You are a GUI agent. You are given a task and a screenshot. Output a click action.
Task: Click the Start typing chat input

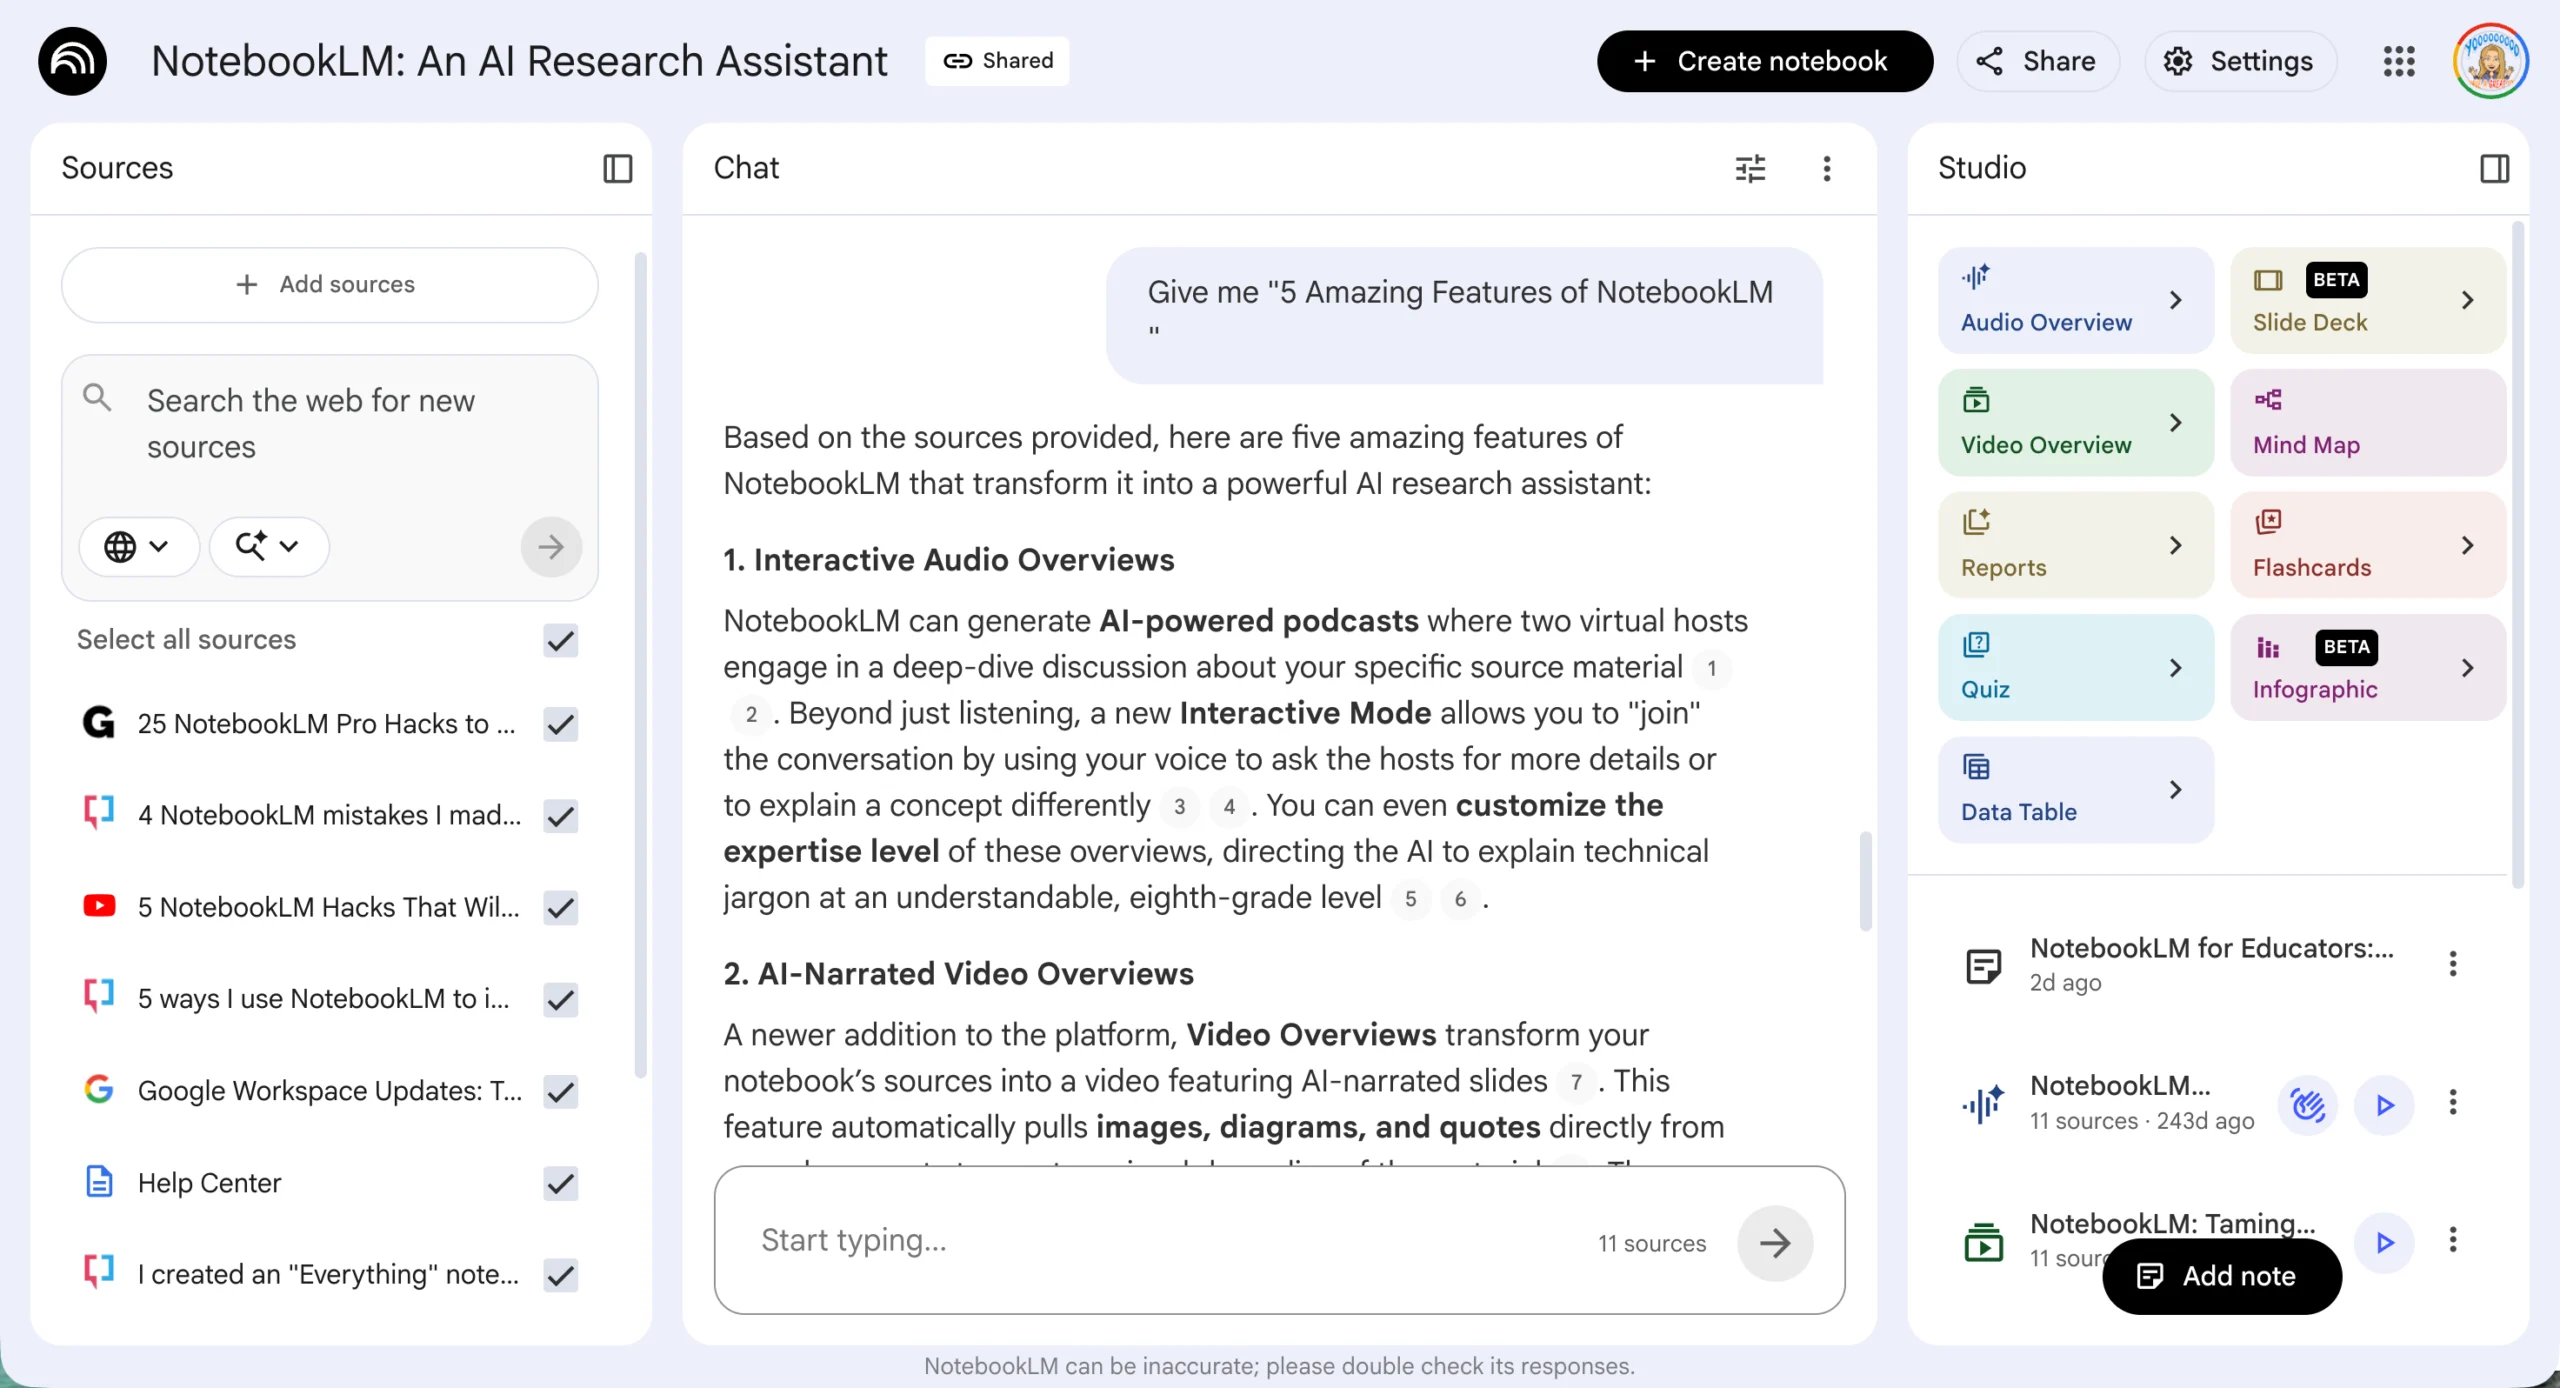click(1150, 1240)
